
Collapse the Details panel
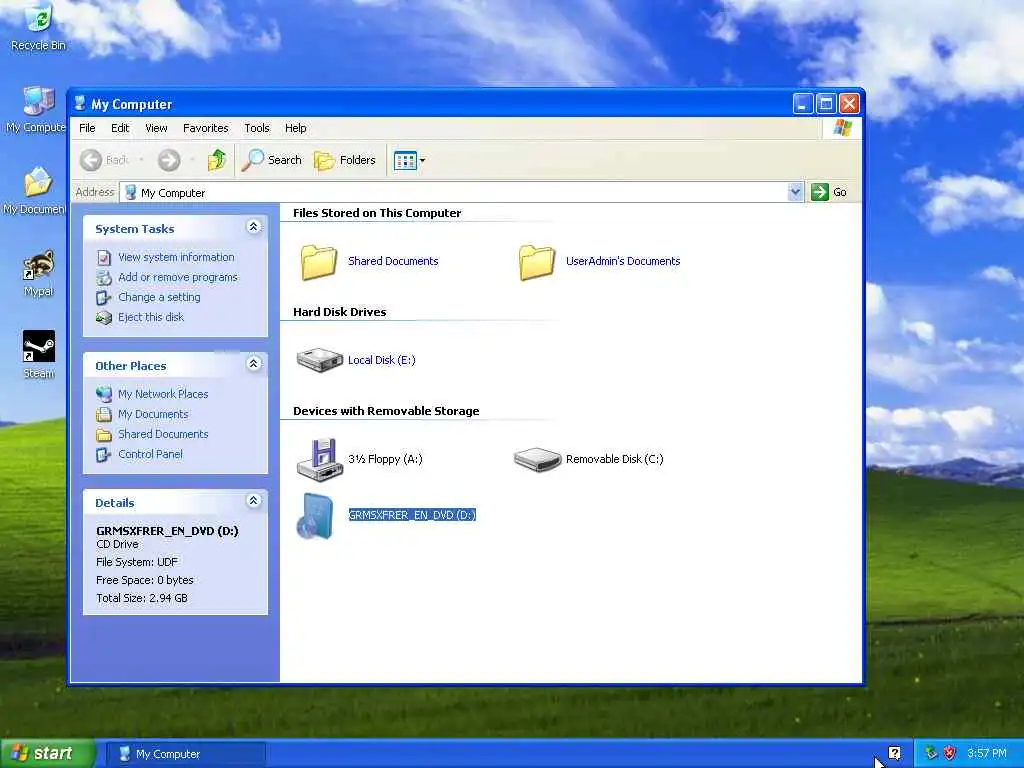(x=253, y=501)
